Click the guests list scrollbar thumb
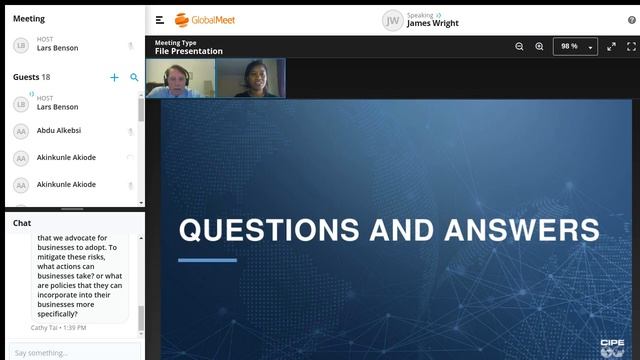 (x=141, y=109)
